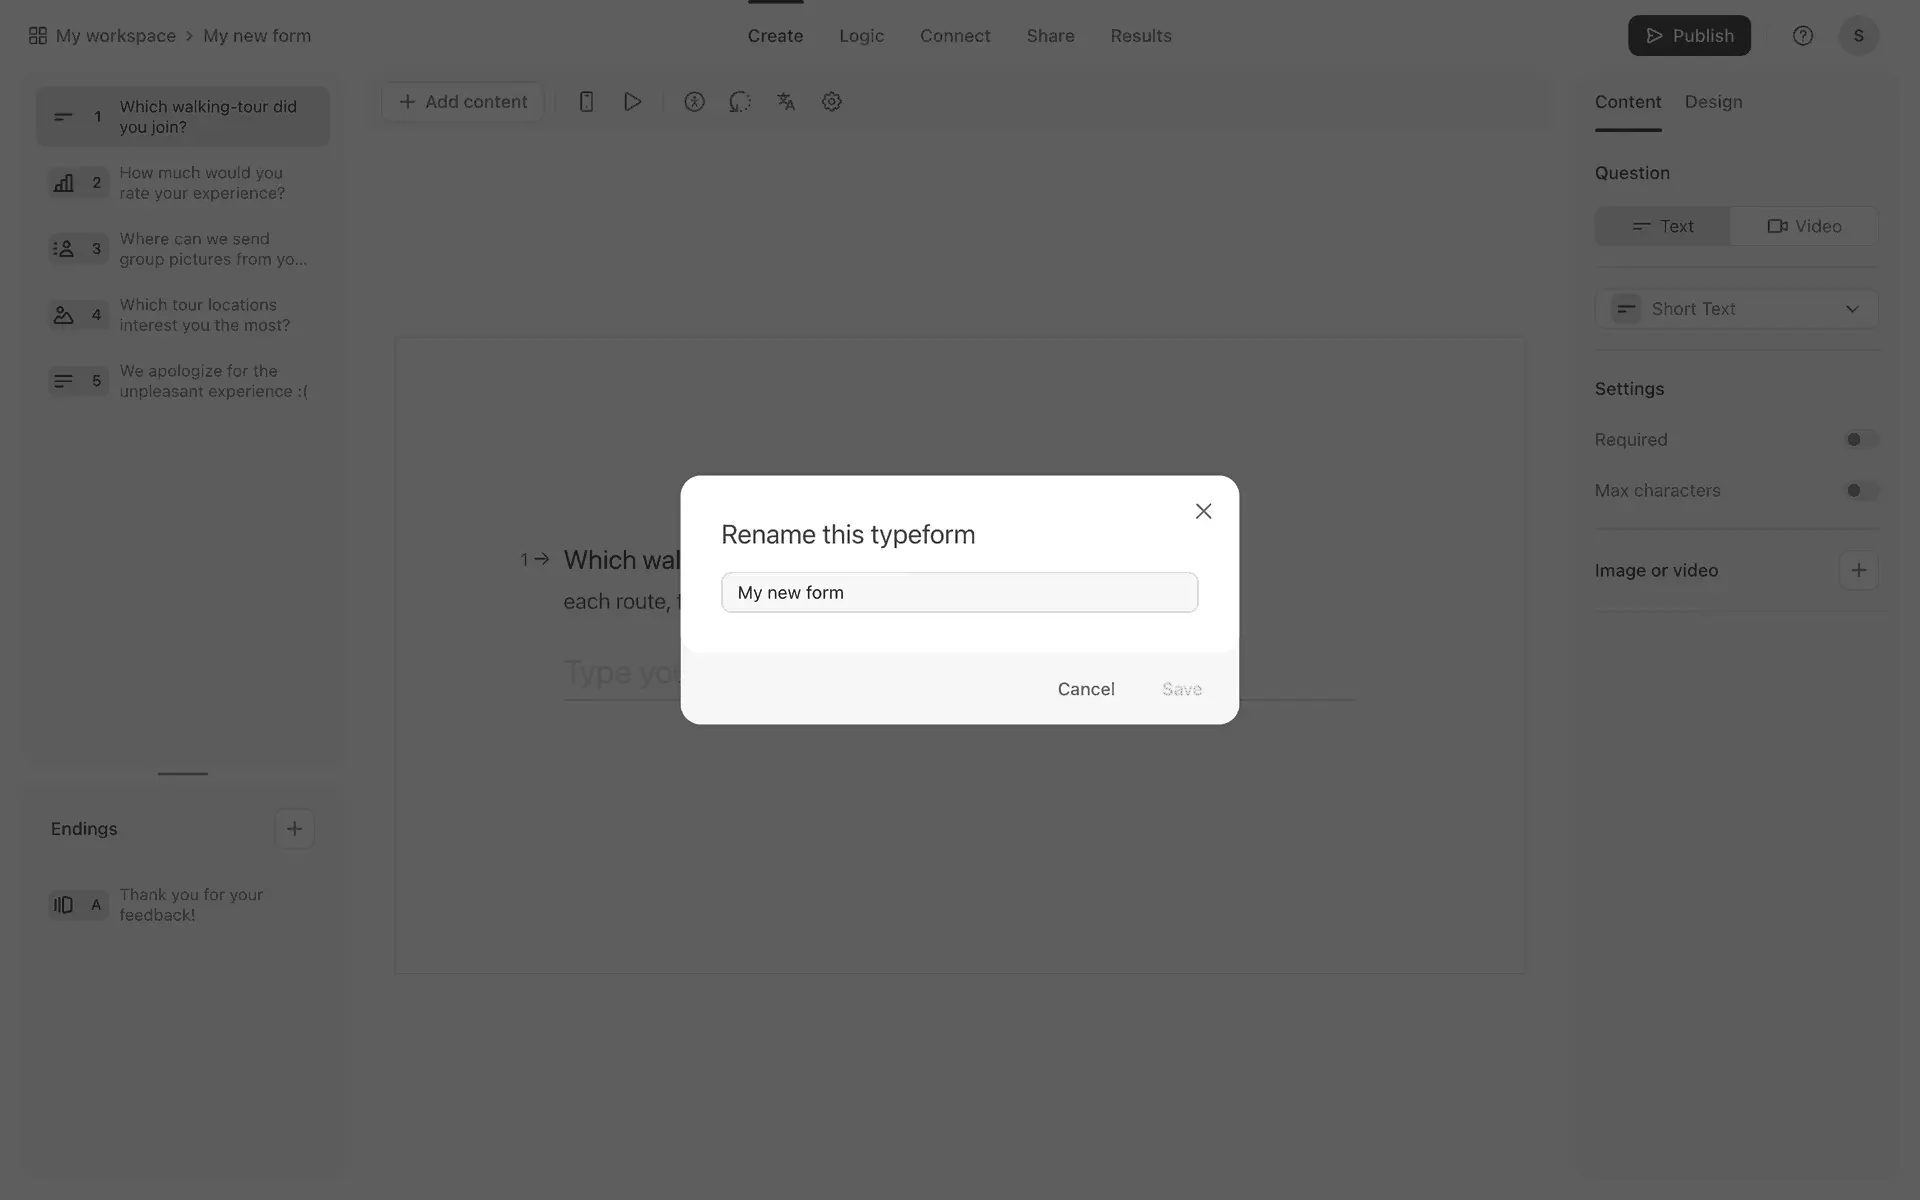This screenshot has width=1920, height=1200.
Task: Close the rename dialog with X
Action: tap(1204, 511)
